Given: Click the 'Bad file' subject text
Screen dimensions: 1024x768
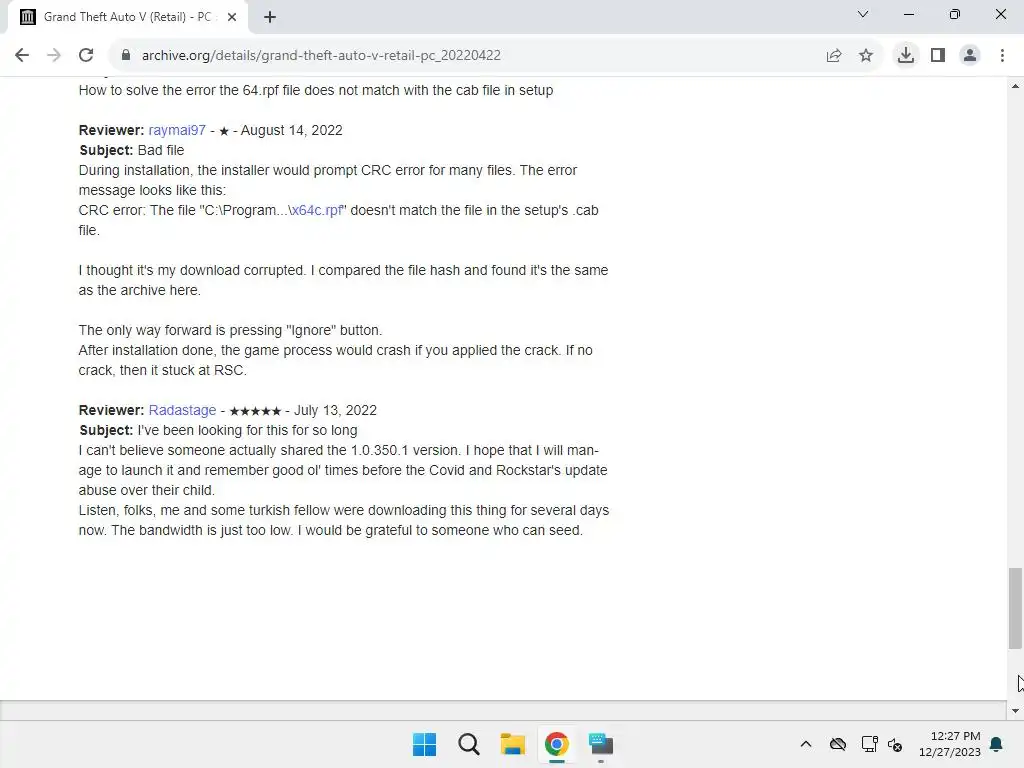Looking at the screenshot, I should [161, 150].
